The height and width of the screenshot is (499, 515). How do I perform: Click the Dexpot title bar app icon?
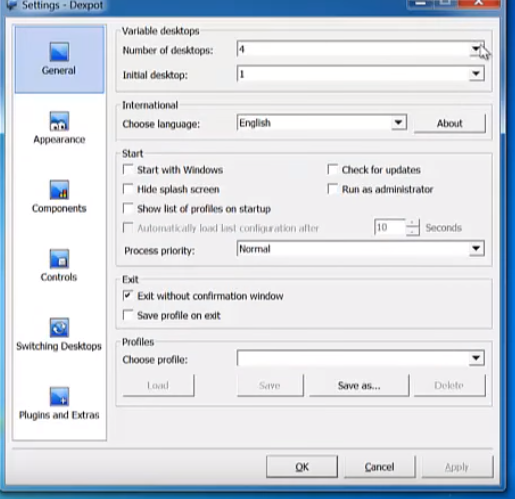coord(11,5)
